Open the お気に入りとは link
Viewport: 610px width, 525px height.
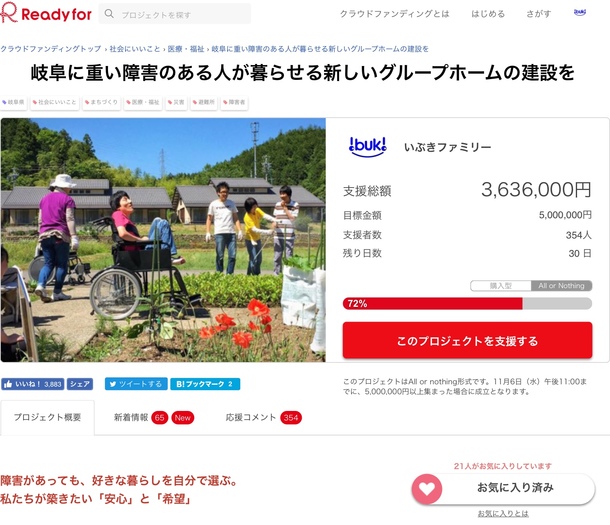pos(503,513)
